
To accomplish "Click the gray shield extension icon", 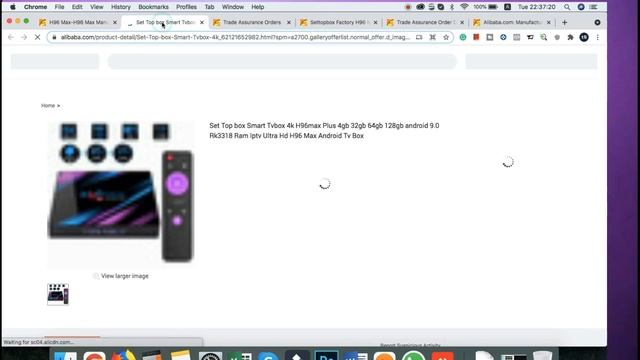I will [557, 37].
